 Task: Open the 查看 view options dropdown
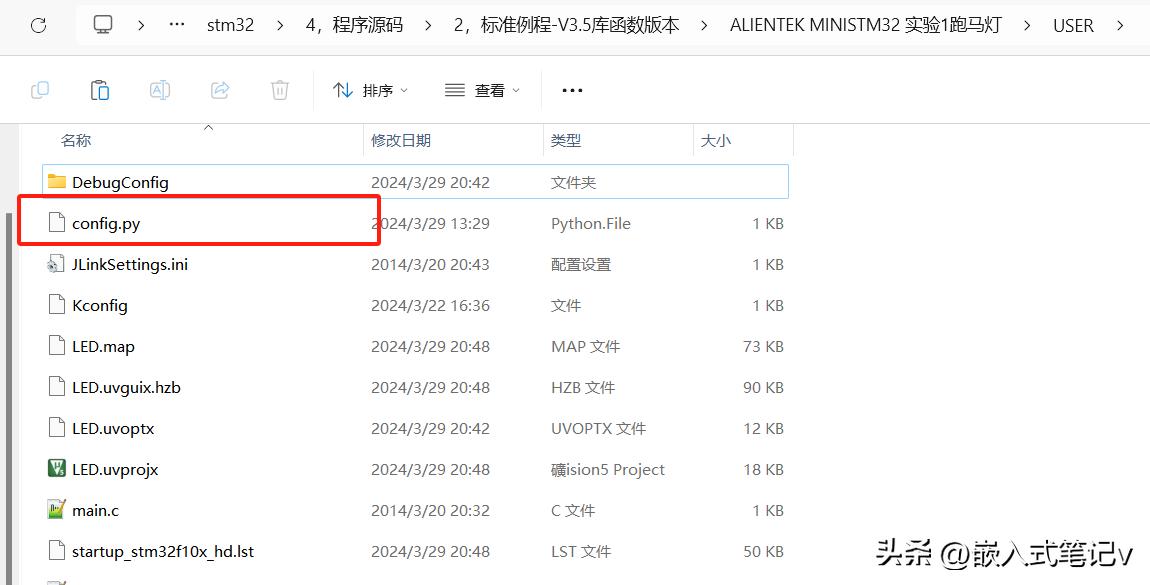coord(478,89)
